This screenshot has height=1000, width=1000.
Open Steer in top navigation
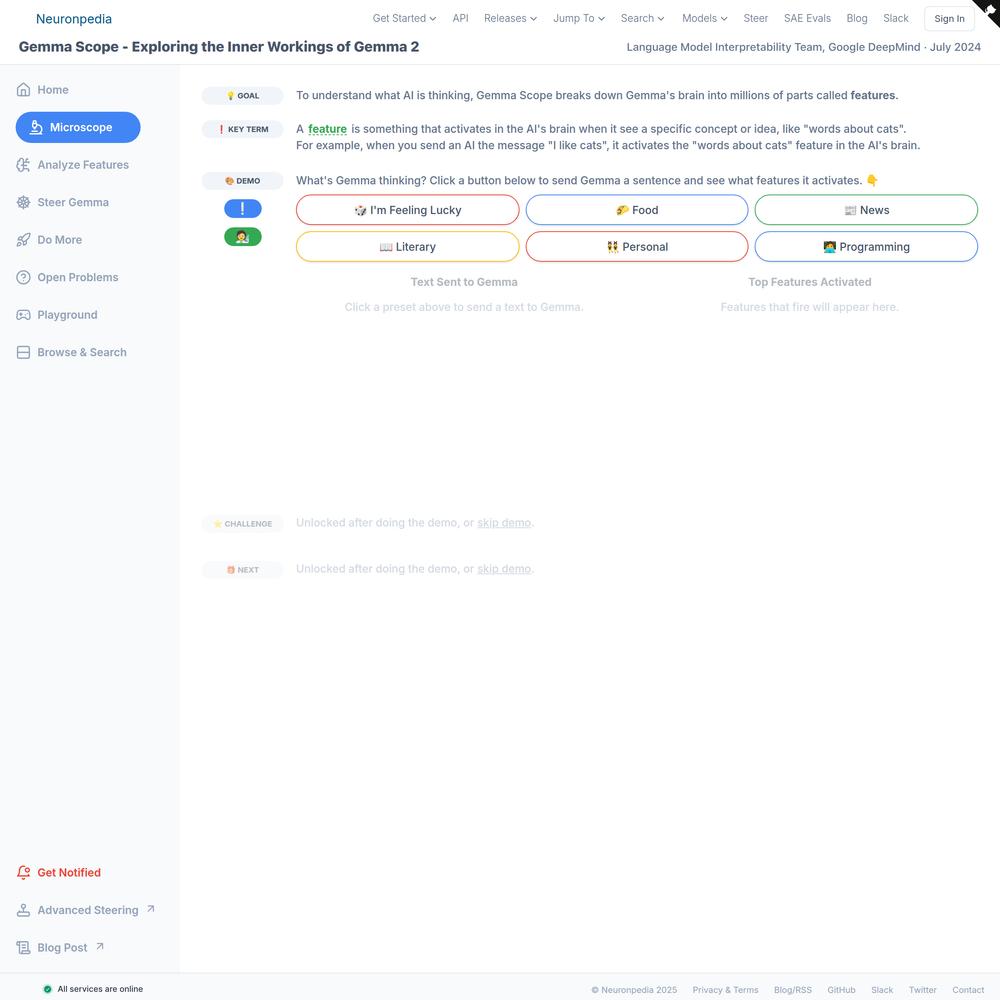tap(755, 18)
